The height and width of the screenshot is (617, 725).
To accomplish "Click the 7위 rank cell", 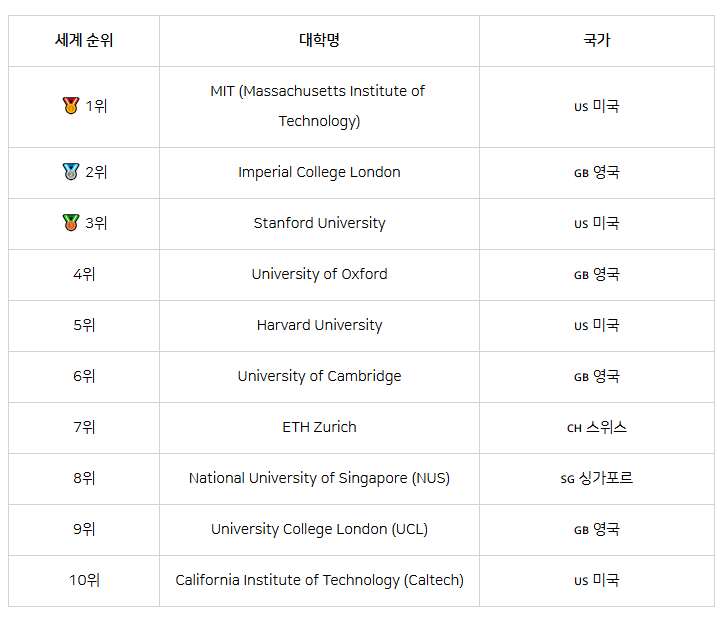I will (x=84, y=428).
